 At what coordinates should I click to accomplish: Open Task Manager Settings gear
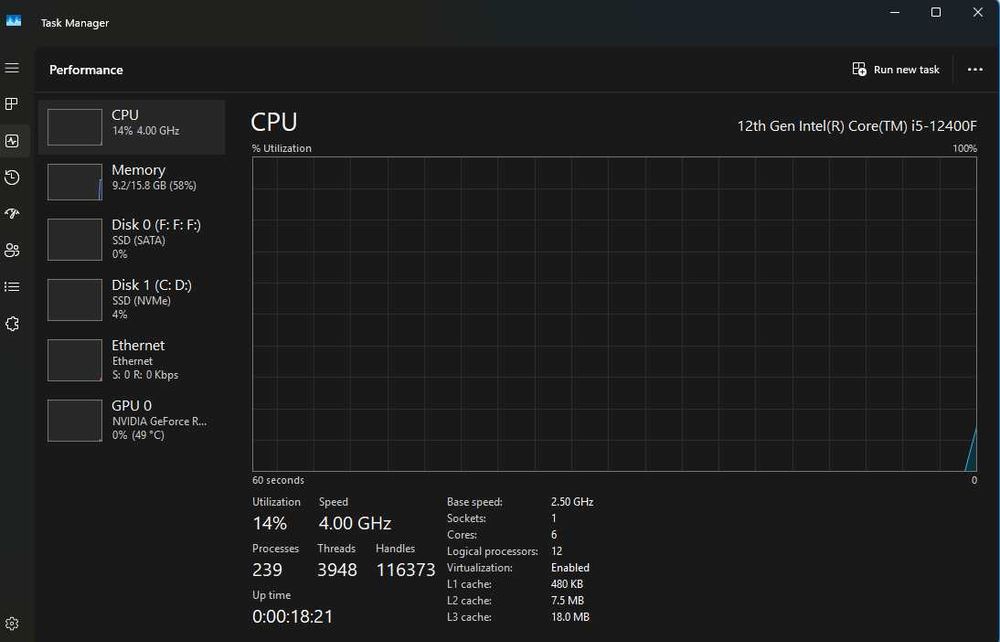12,624
